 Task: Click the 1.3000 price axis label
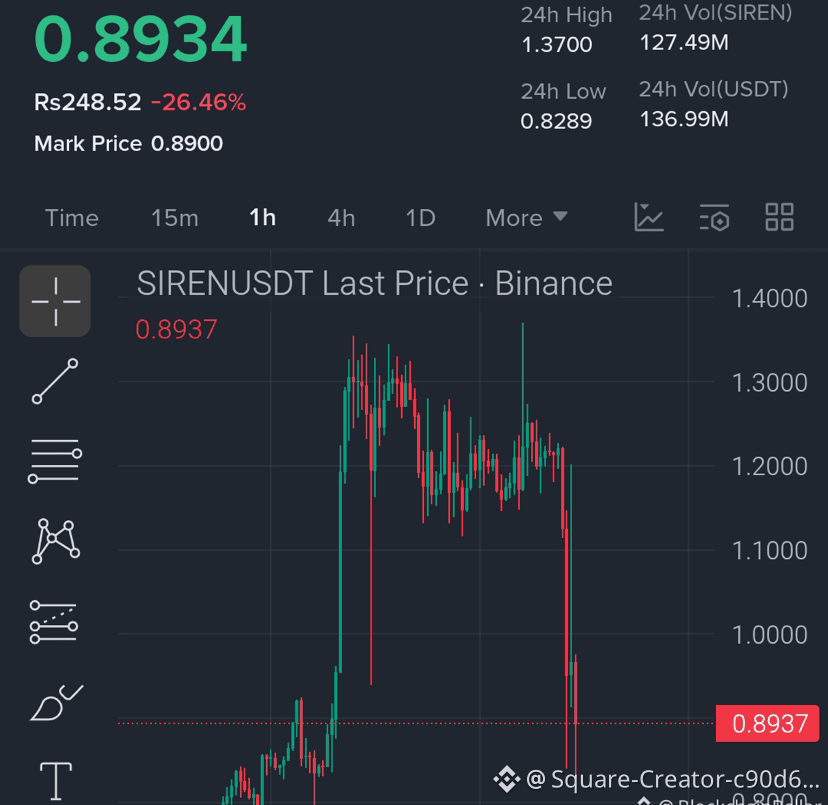coord(769,383)
